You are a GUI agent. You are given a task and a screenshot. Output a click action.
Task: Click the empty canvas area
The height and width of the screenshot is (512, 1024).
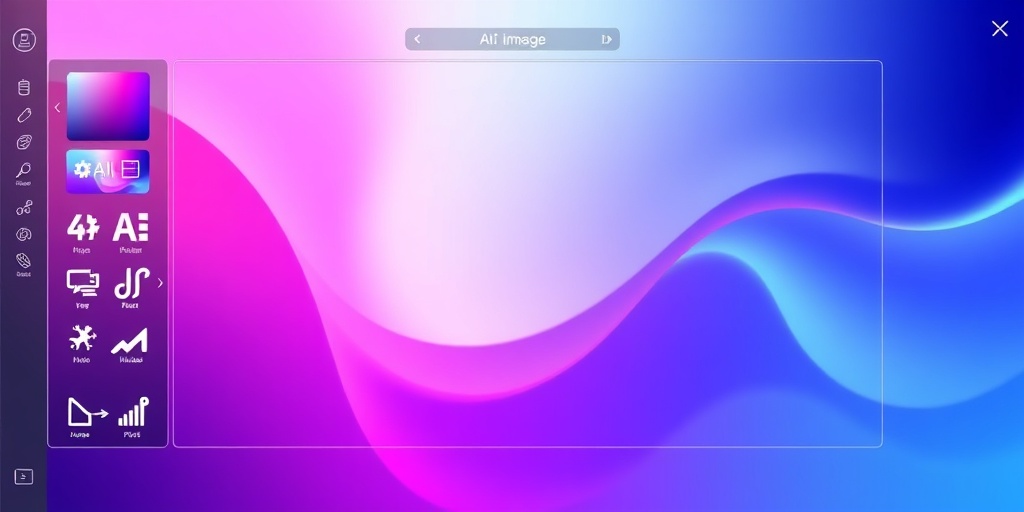click(x=527, y=254)
